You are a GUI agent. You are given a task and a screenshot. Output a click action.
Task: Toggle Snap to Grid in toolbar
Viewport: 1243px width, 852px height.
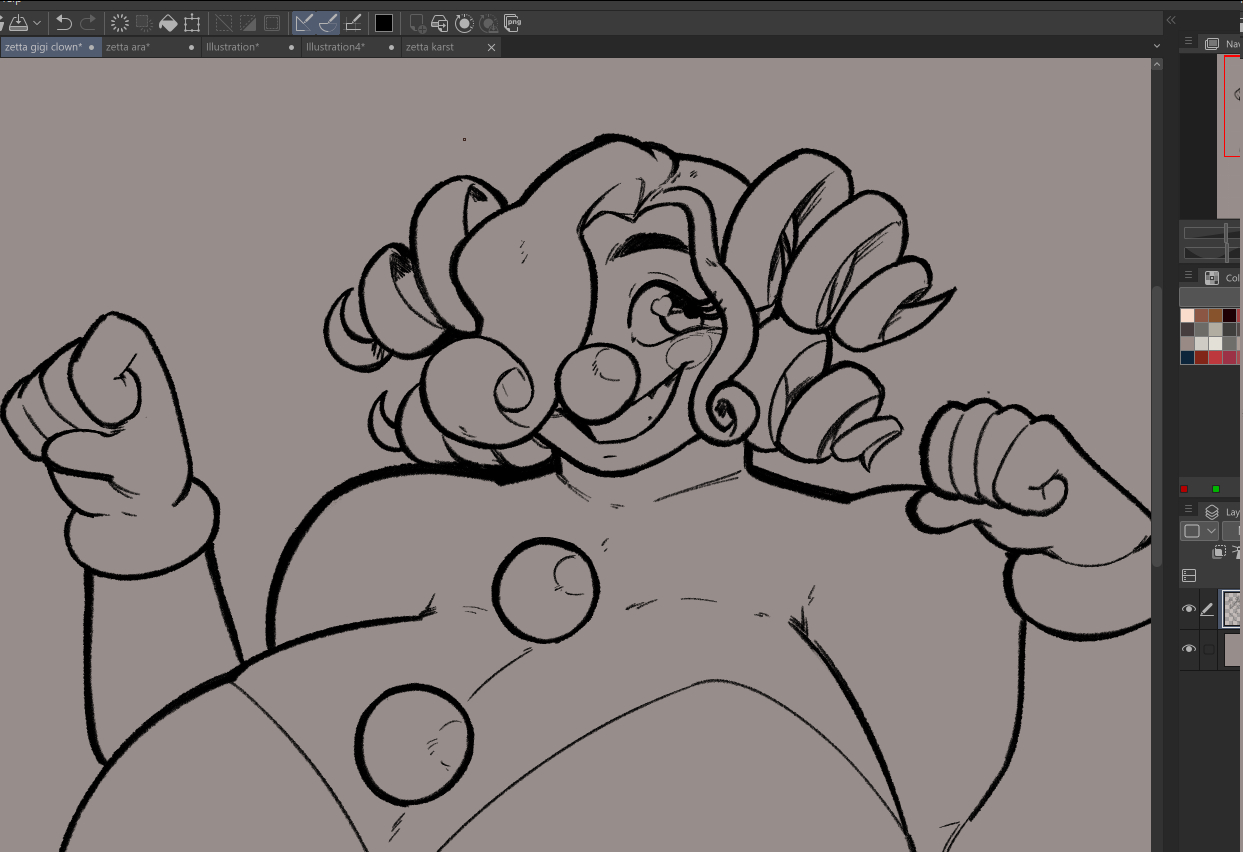pos(353,23)
